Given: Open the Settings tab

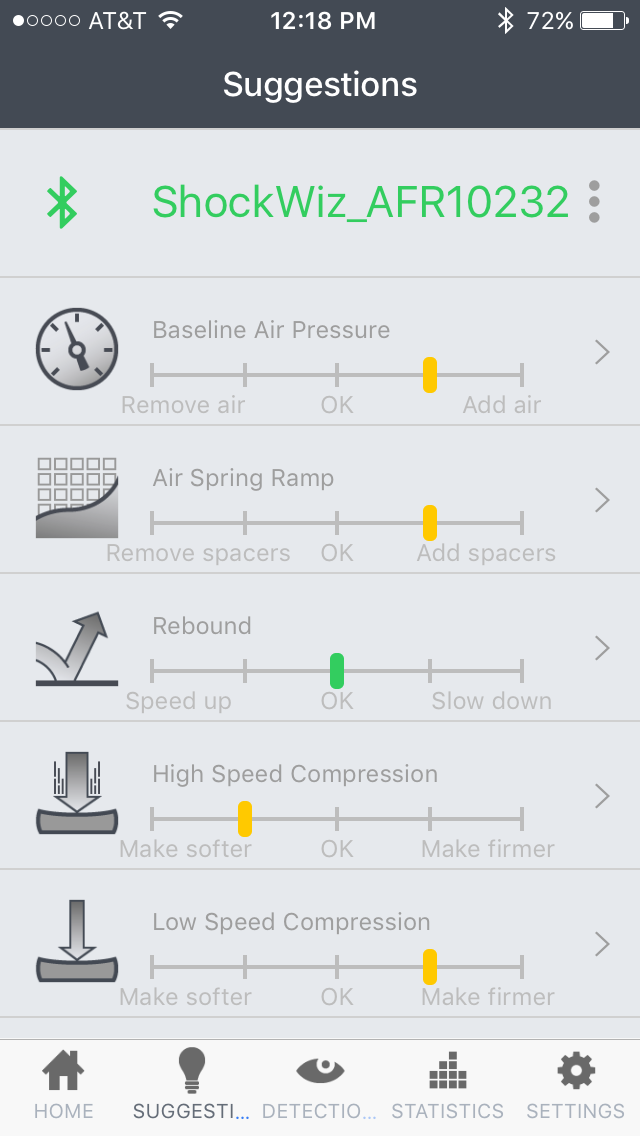Looking at the screenshot, I should pyautogui.click(x=575, y=1086).
